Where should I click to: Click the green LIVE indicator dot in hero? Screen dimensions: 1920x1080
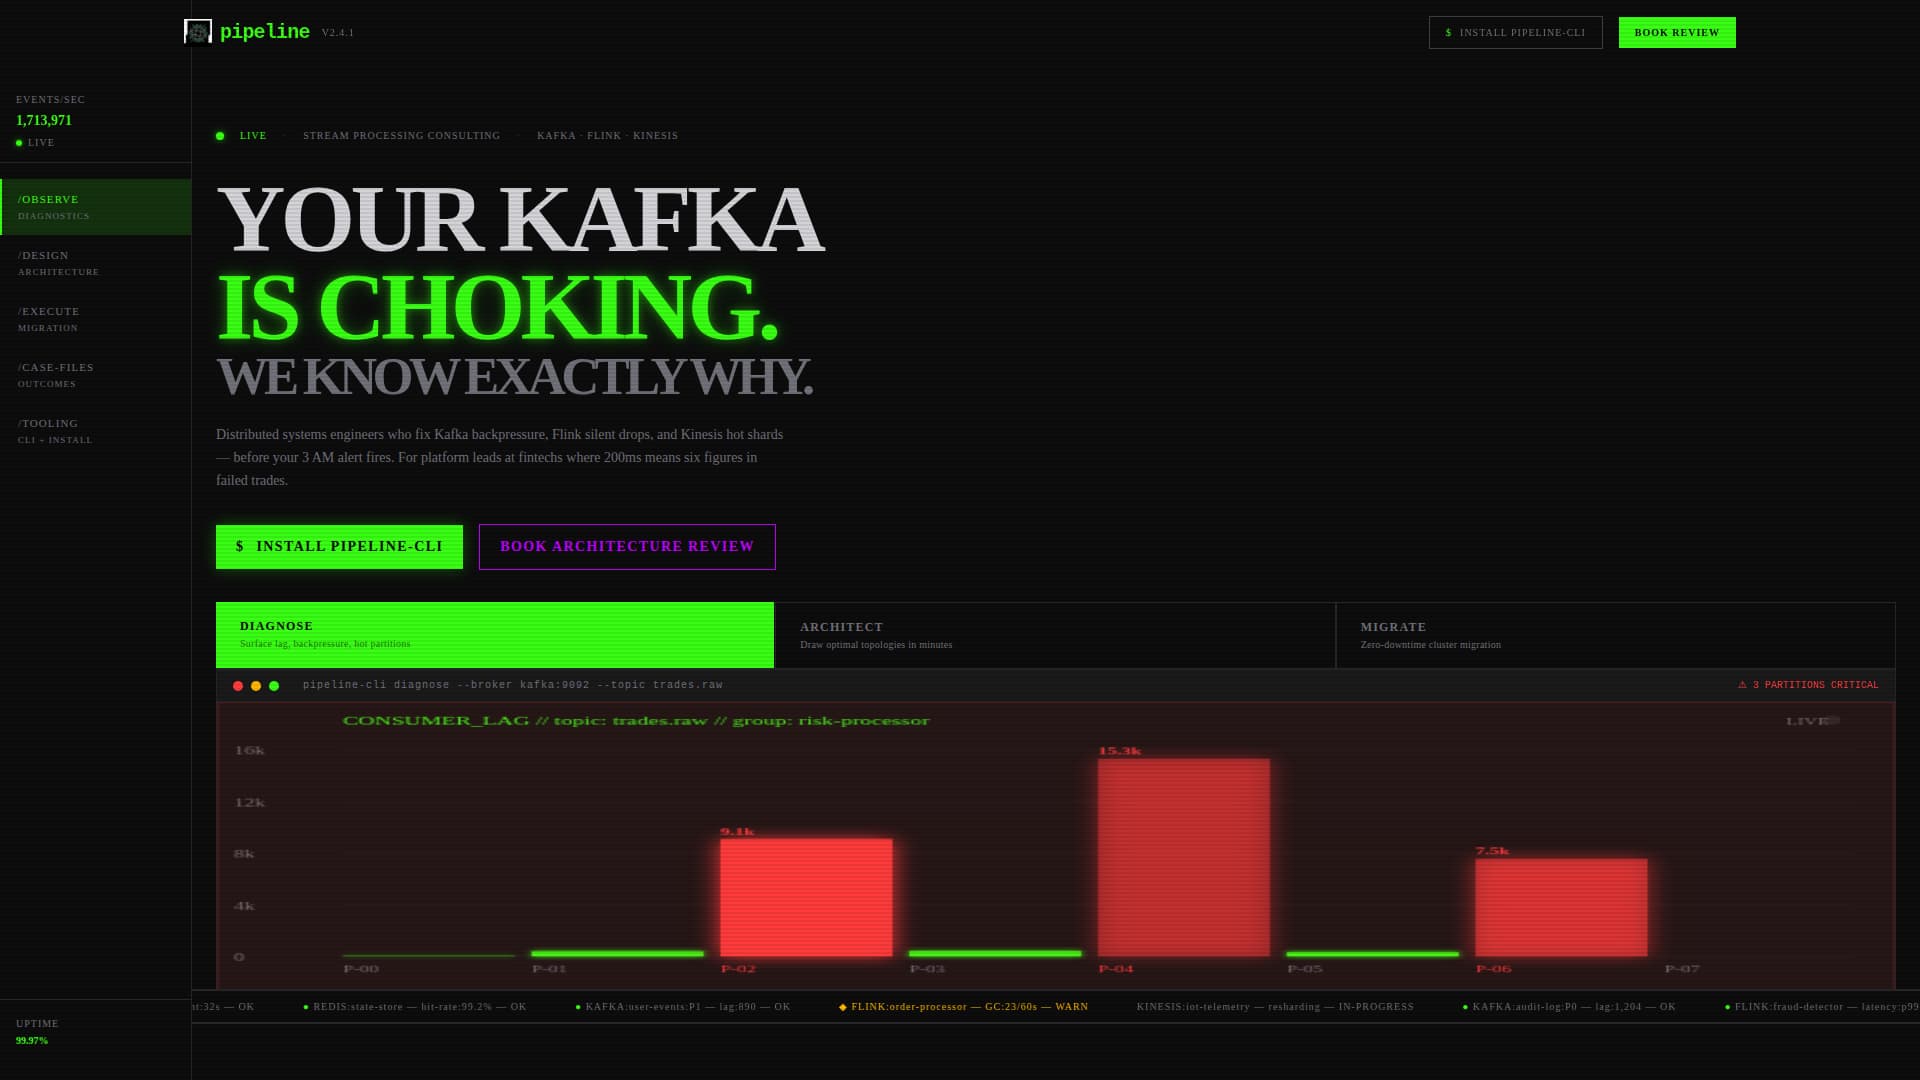pos(220,136)
